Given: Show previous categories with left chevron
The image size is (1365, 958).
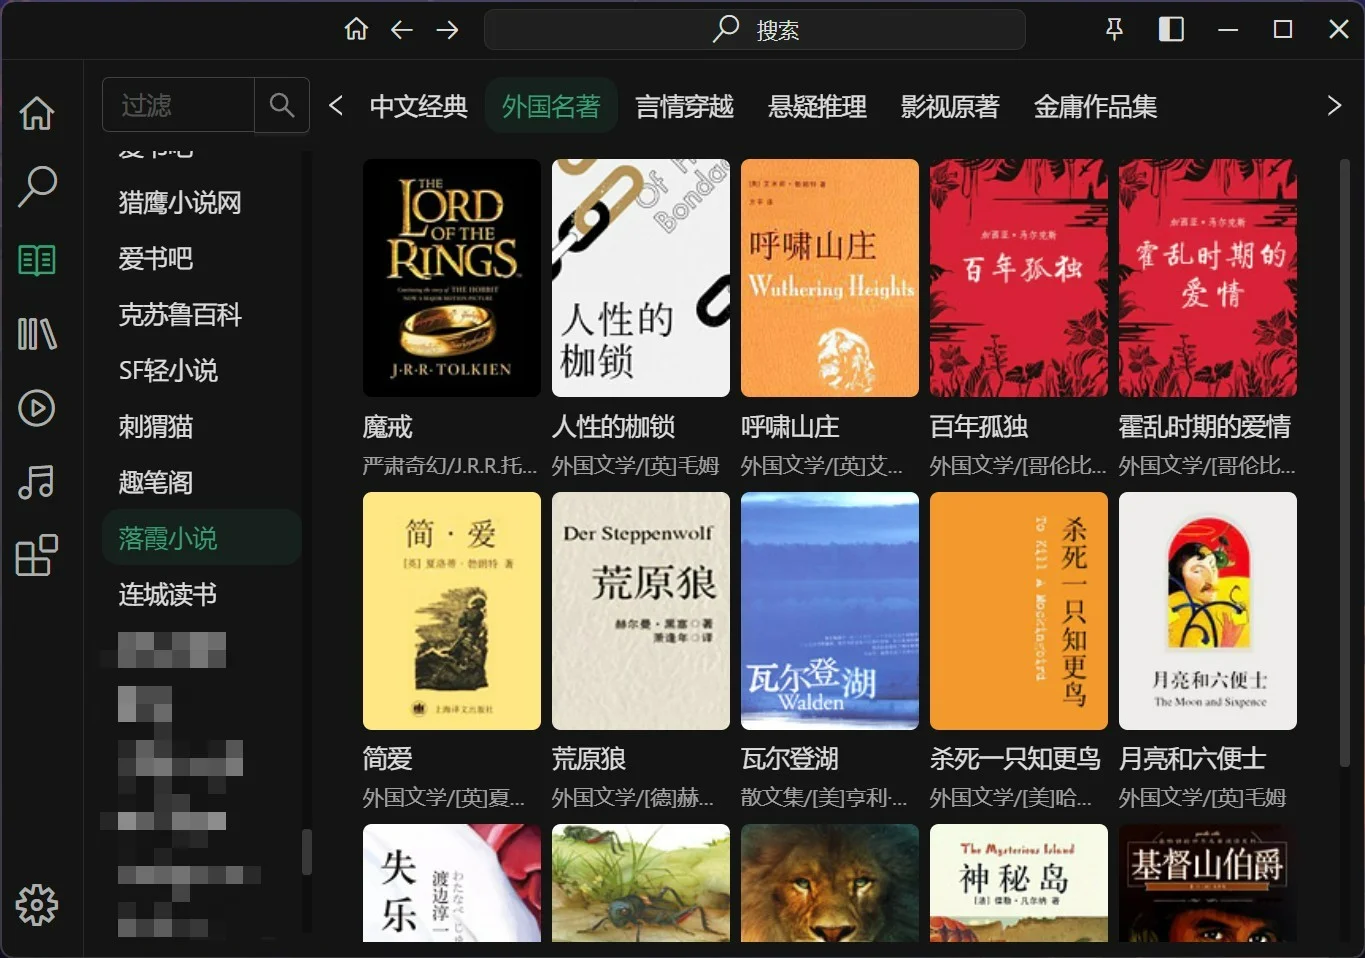Looking at the screenshot, I should [336, 106].
